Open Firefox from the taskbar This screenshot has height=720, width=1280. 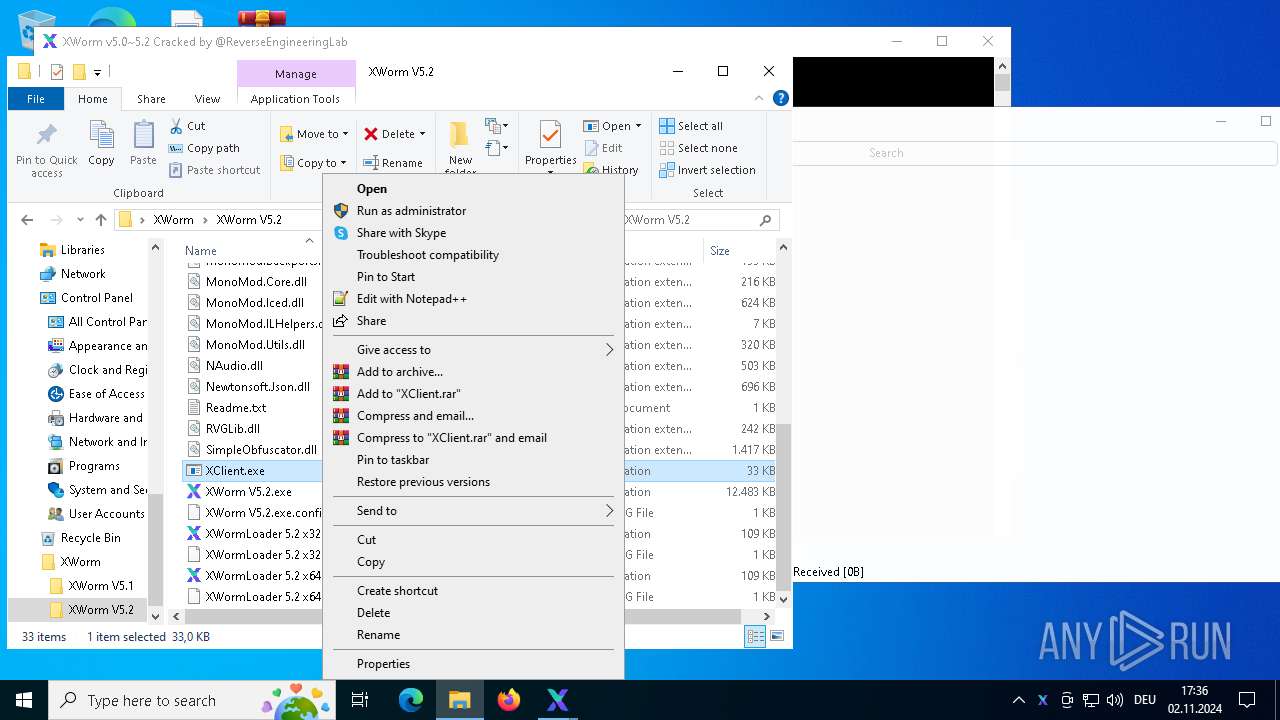[x=509, y=700]
